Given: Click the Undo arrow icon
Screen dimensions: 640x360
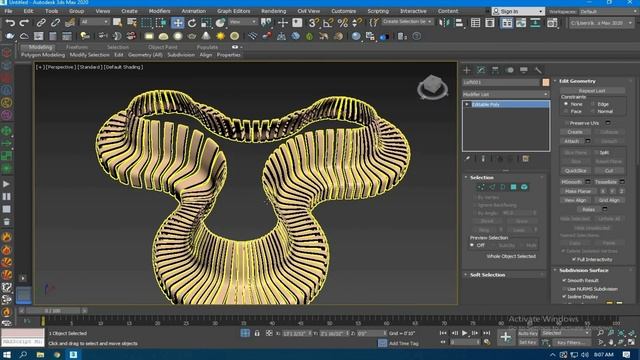Looking at the screenshot, I should pyautogui.click(x=10, y=23).
